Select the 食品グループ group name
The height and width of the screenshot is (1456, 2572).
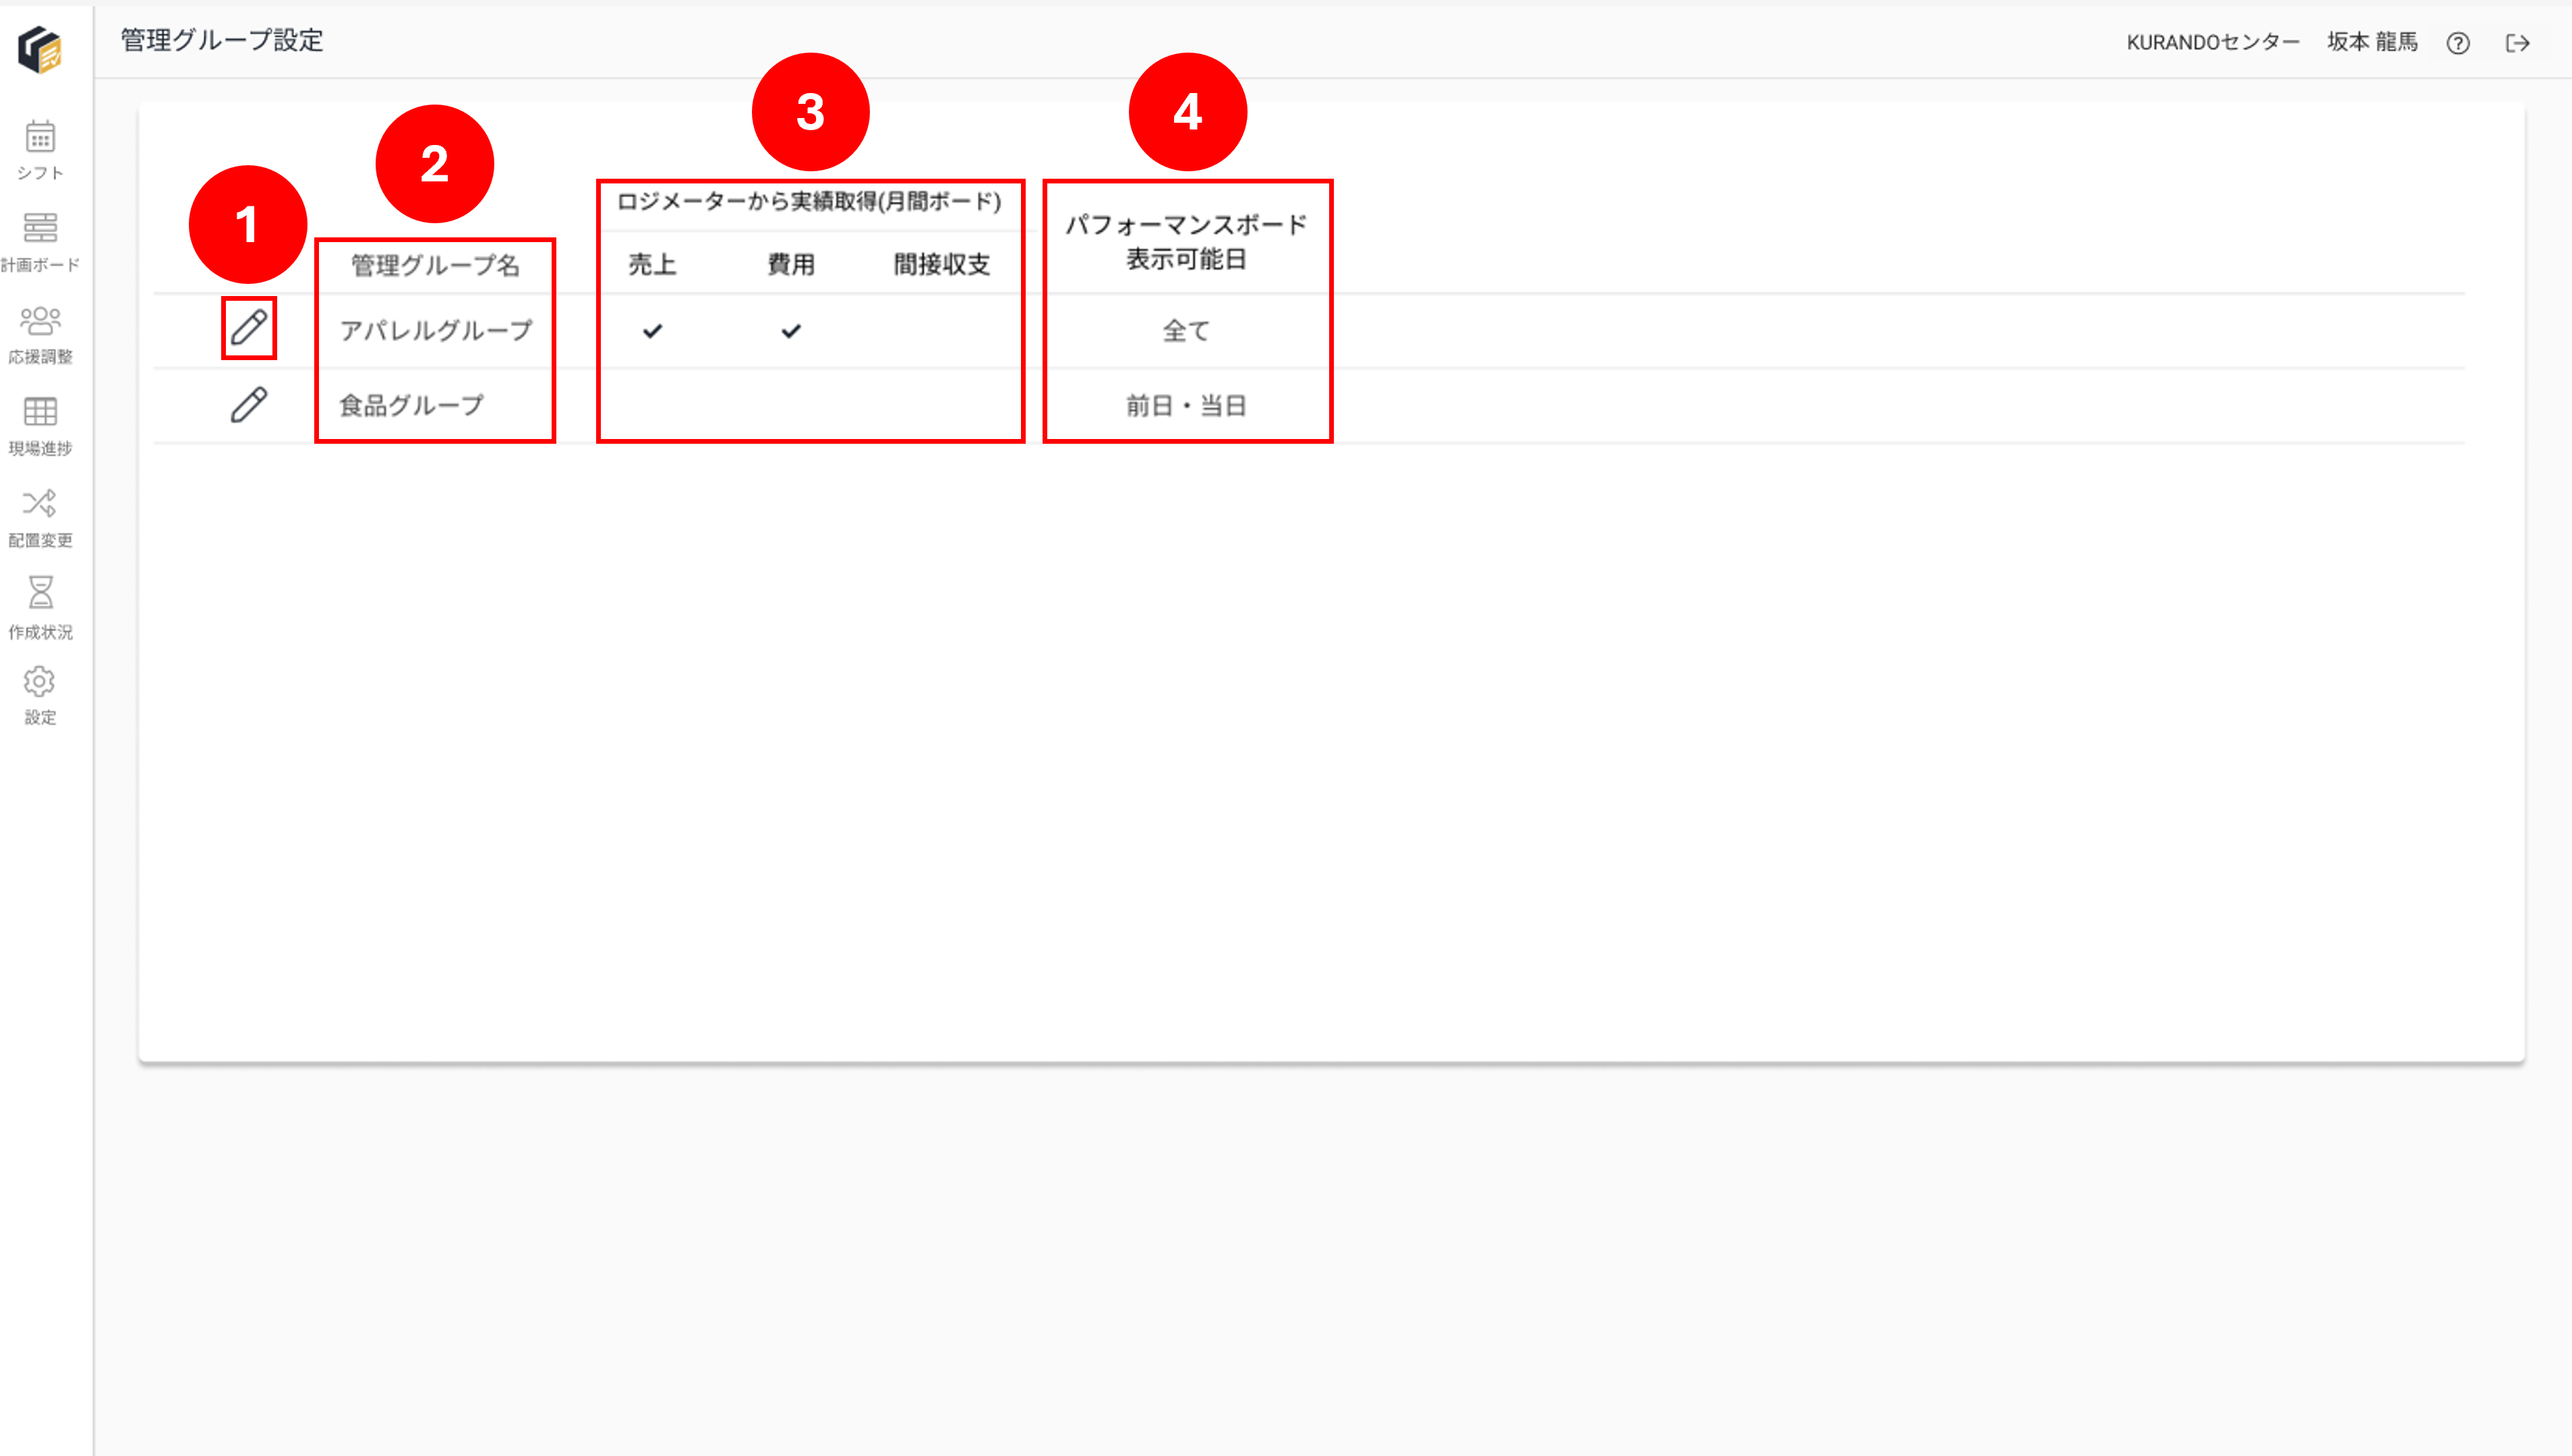pyautogui.click(x=411, y=405)
